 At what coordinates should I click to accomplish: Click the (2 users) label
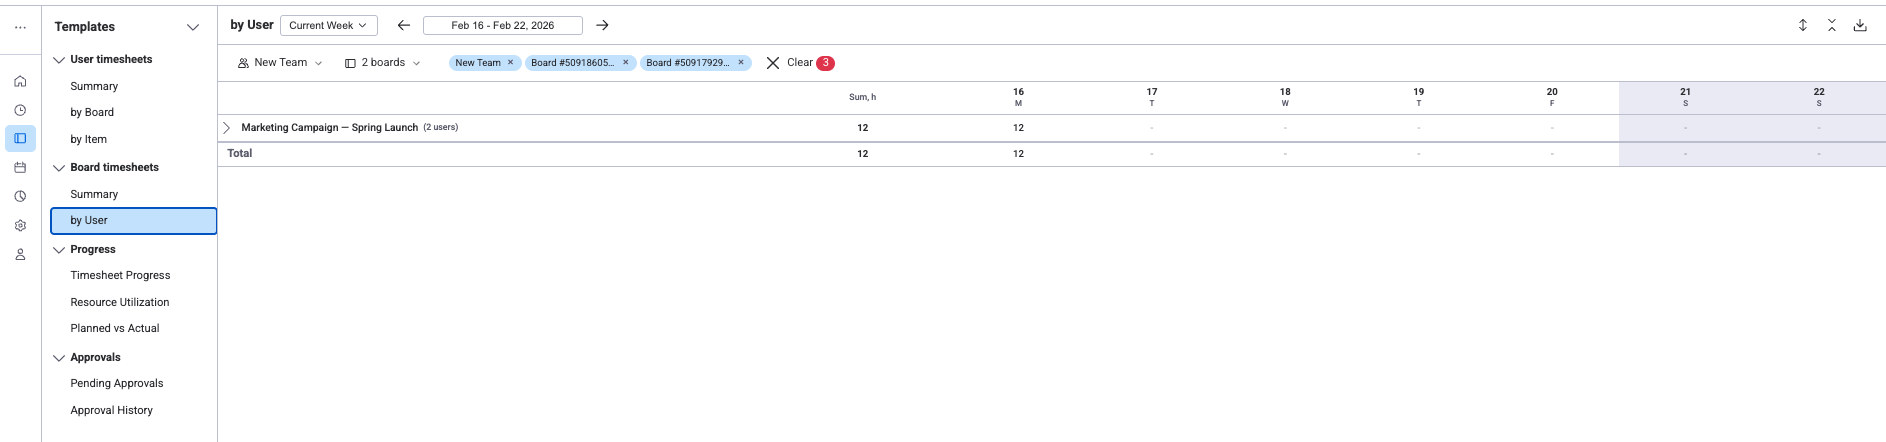[441, 128]
